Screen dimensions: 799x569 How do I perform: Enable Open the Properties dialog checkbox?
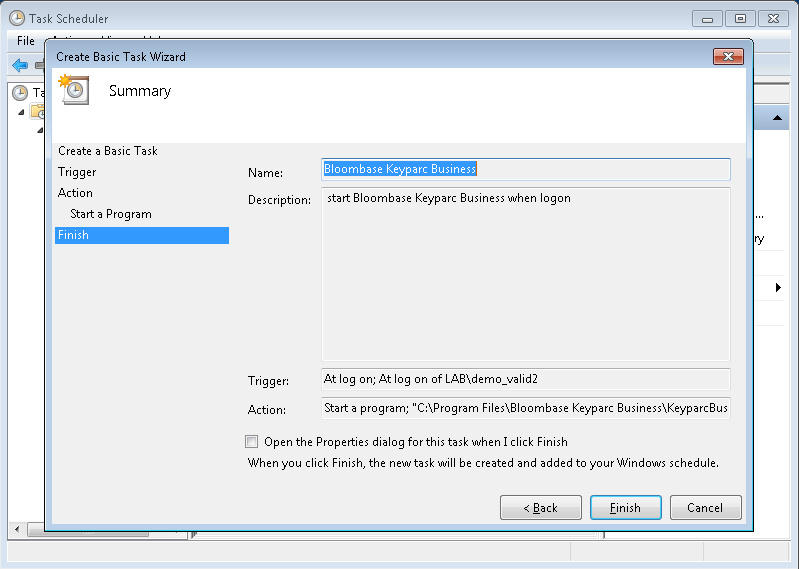click(251, 441)
